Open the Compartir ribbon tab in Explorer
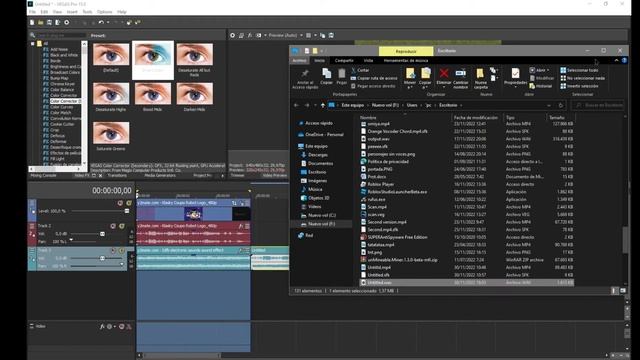 tap(344, 60)
